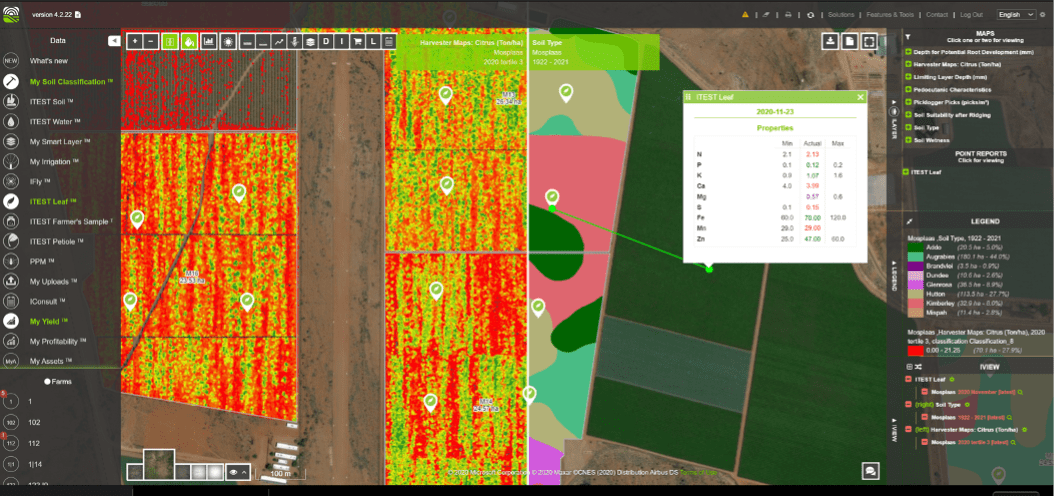Add Harvester Maps: Citrus layer
This screenshot has width=1057, height=496.
pos(909,65)
